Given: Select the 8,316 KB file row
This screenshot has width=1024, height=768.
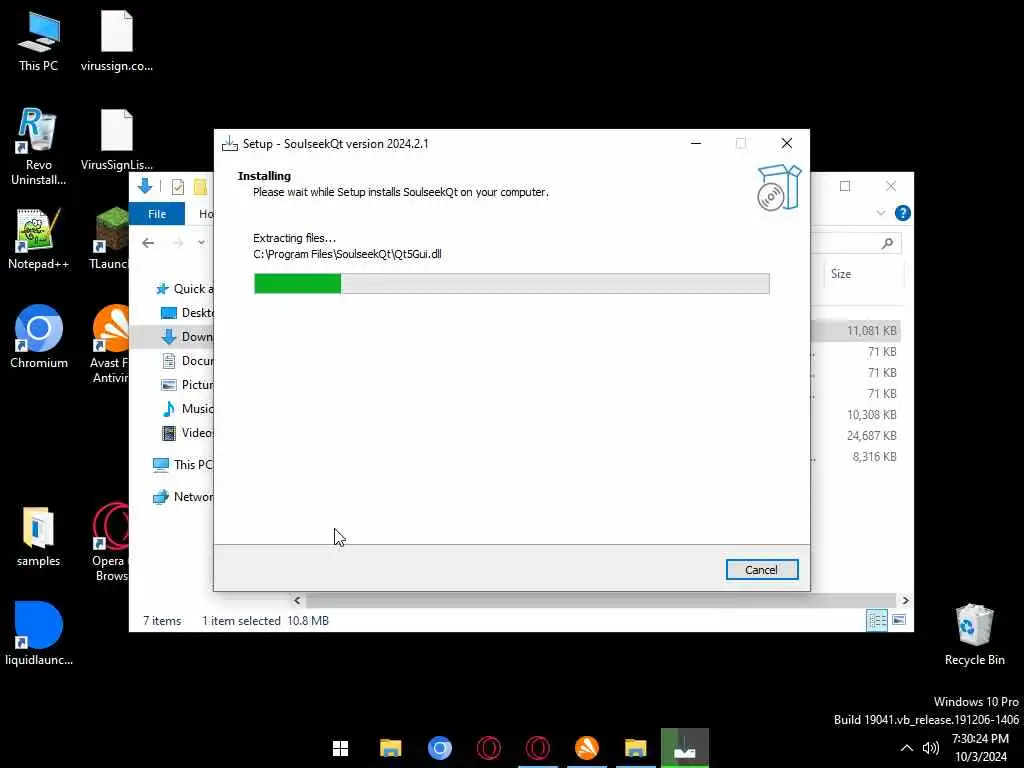Looking at the screenshot, I should 856,456.
